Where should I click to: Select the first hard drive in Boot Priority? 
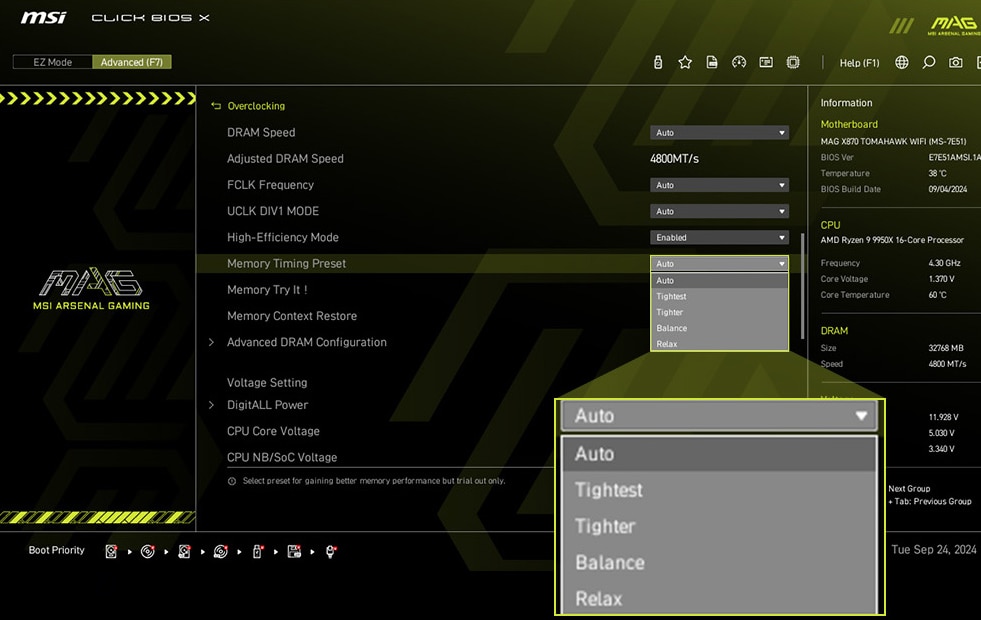111,551
